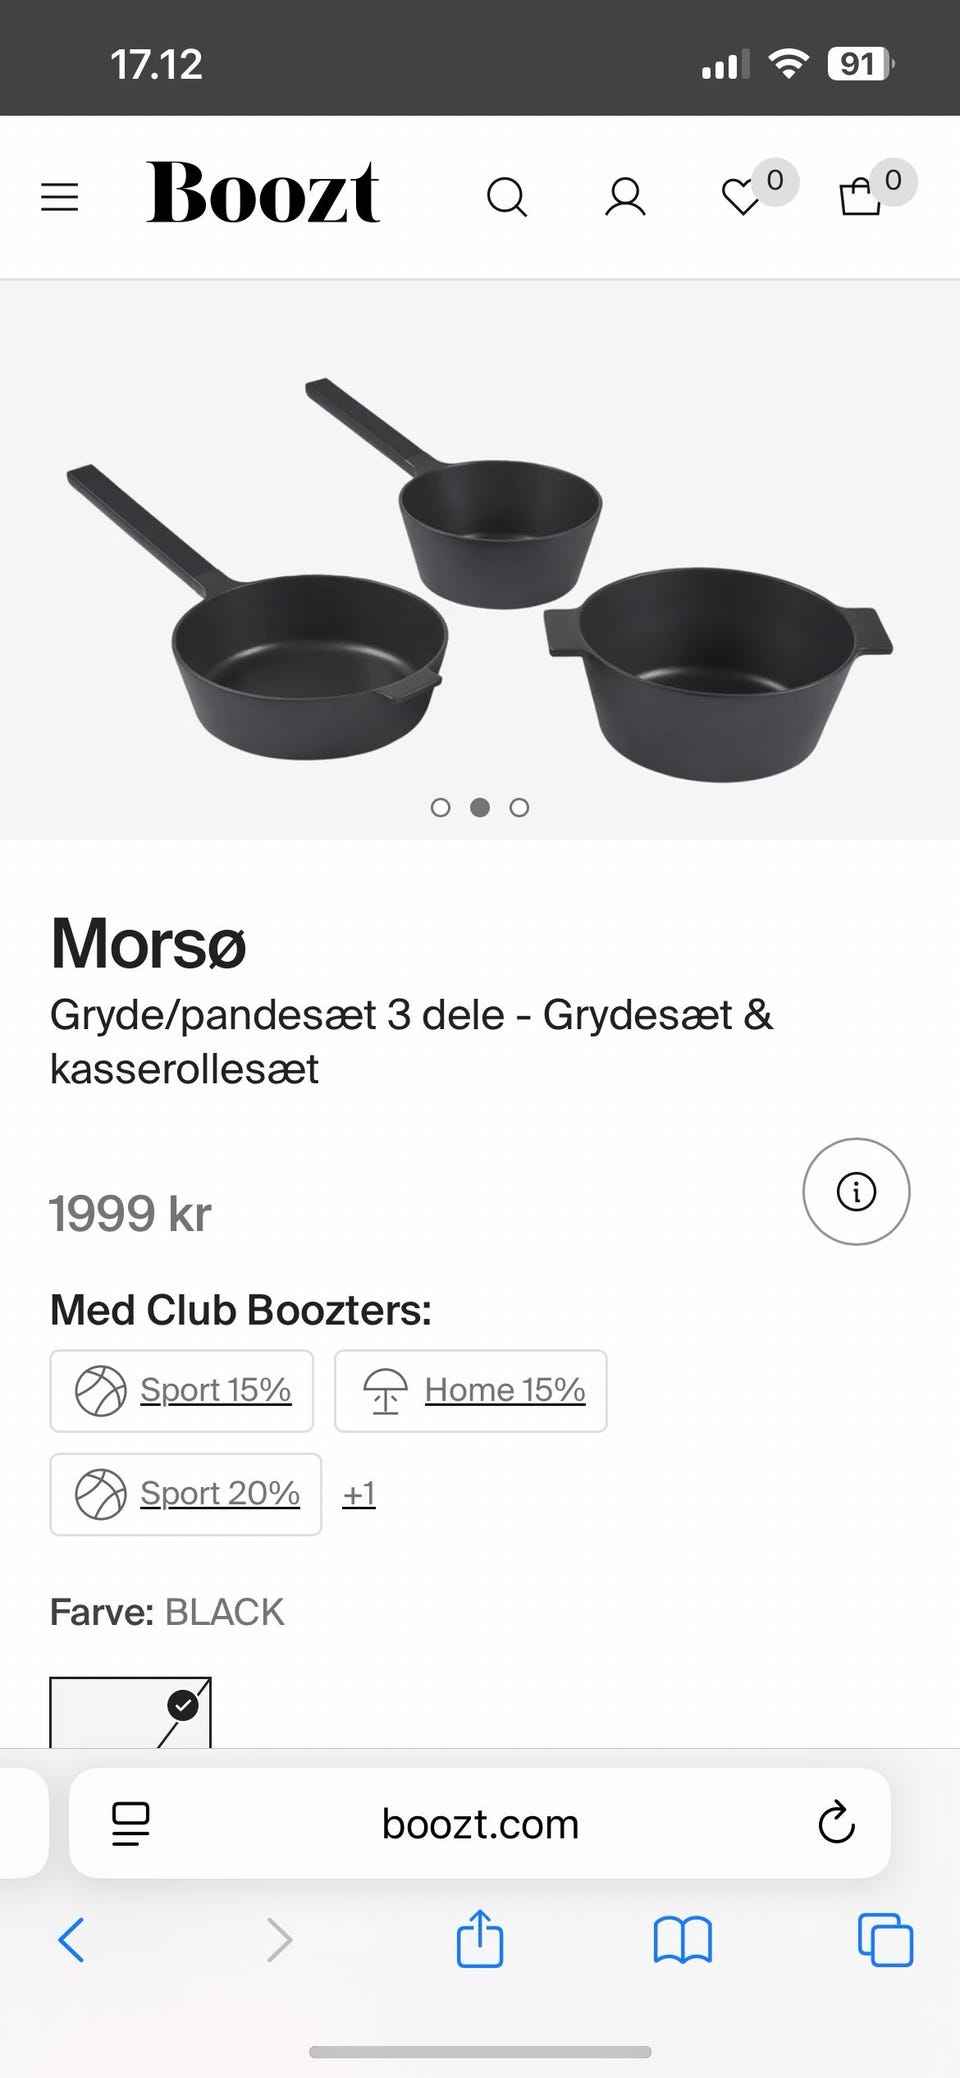
Task: Go back to previous page
Action: [x=72, y=1940]
